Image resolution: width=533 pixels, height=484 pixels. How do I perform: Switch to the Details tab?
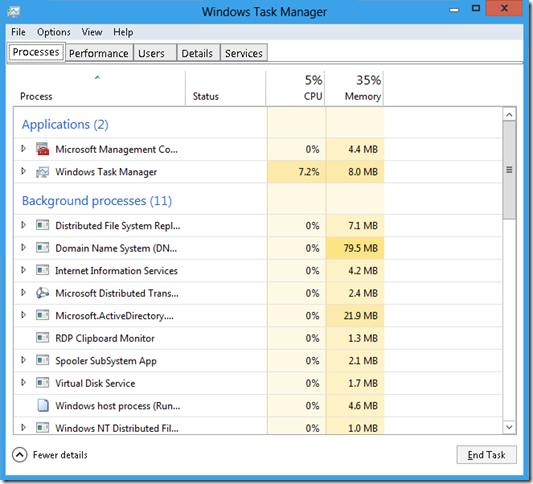click(198, 53)
